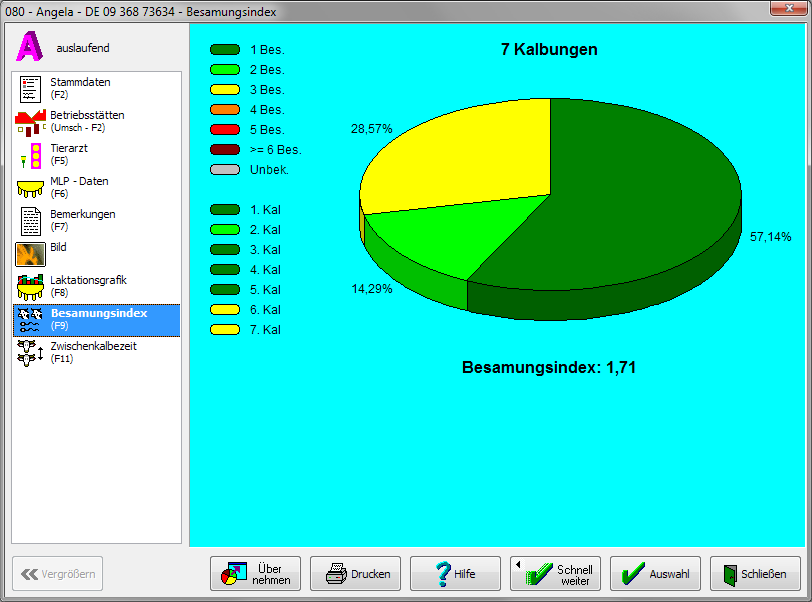Click the 7 Kalbungen chart title
Screen dimensions: 812x602
tap(549, 49)
